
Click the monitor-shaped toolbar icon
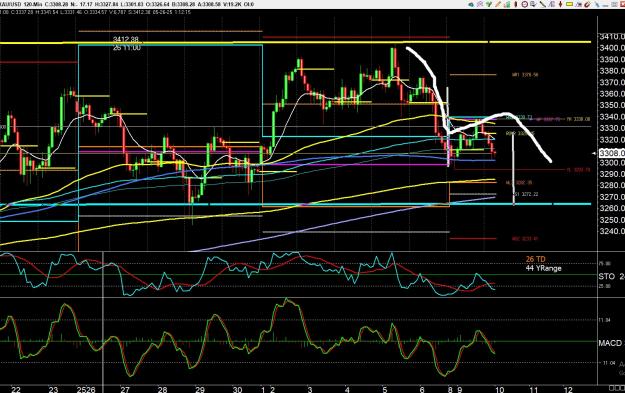click(x=533, y=4)
